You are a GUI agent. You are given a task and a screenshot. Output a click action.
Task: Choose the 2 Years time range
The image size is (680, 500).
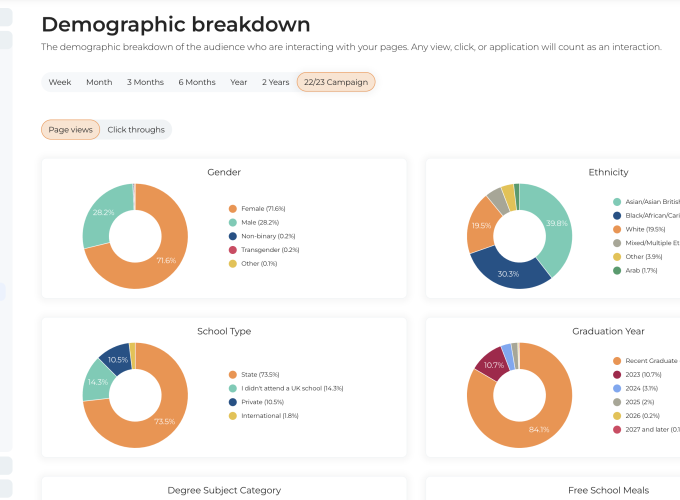pos(275,82)
